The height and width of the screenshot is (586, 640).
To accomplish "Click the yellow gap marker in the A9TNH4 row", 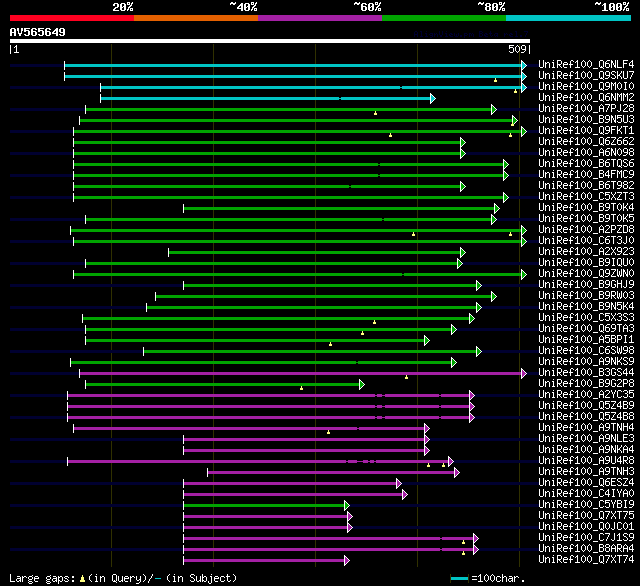I will point(329,432).
